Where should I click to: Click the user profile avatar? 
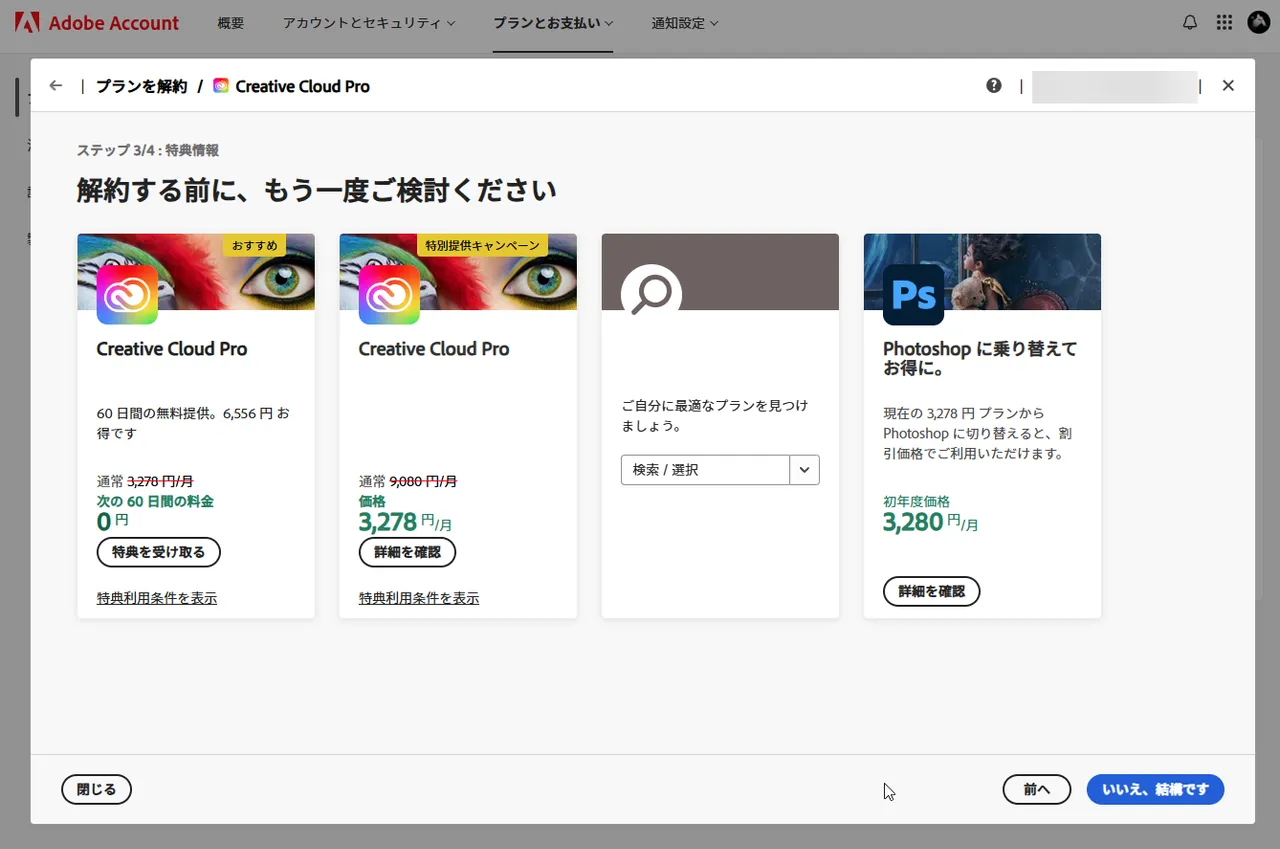coord(1258,23)
